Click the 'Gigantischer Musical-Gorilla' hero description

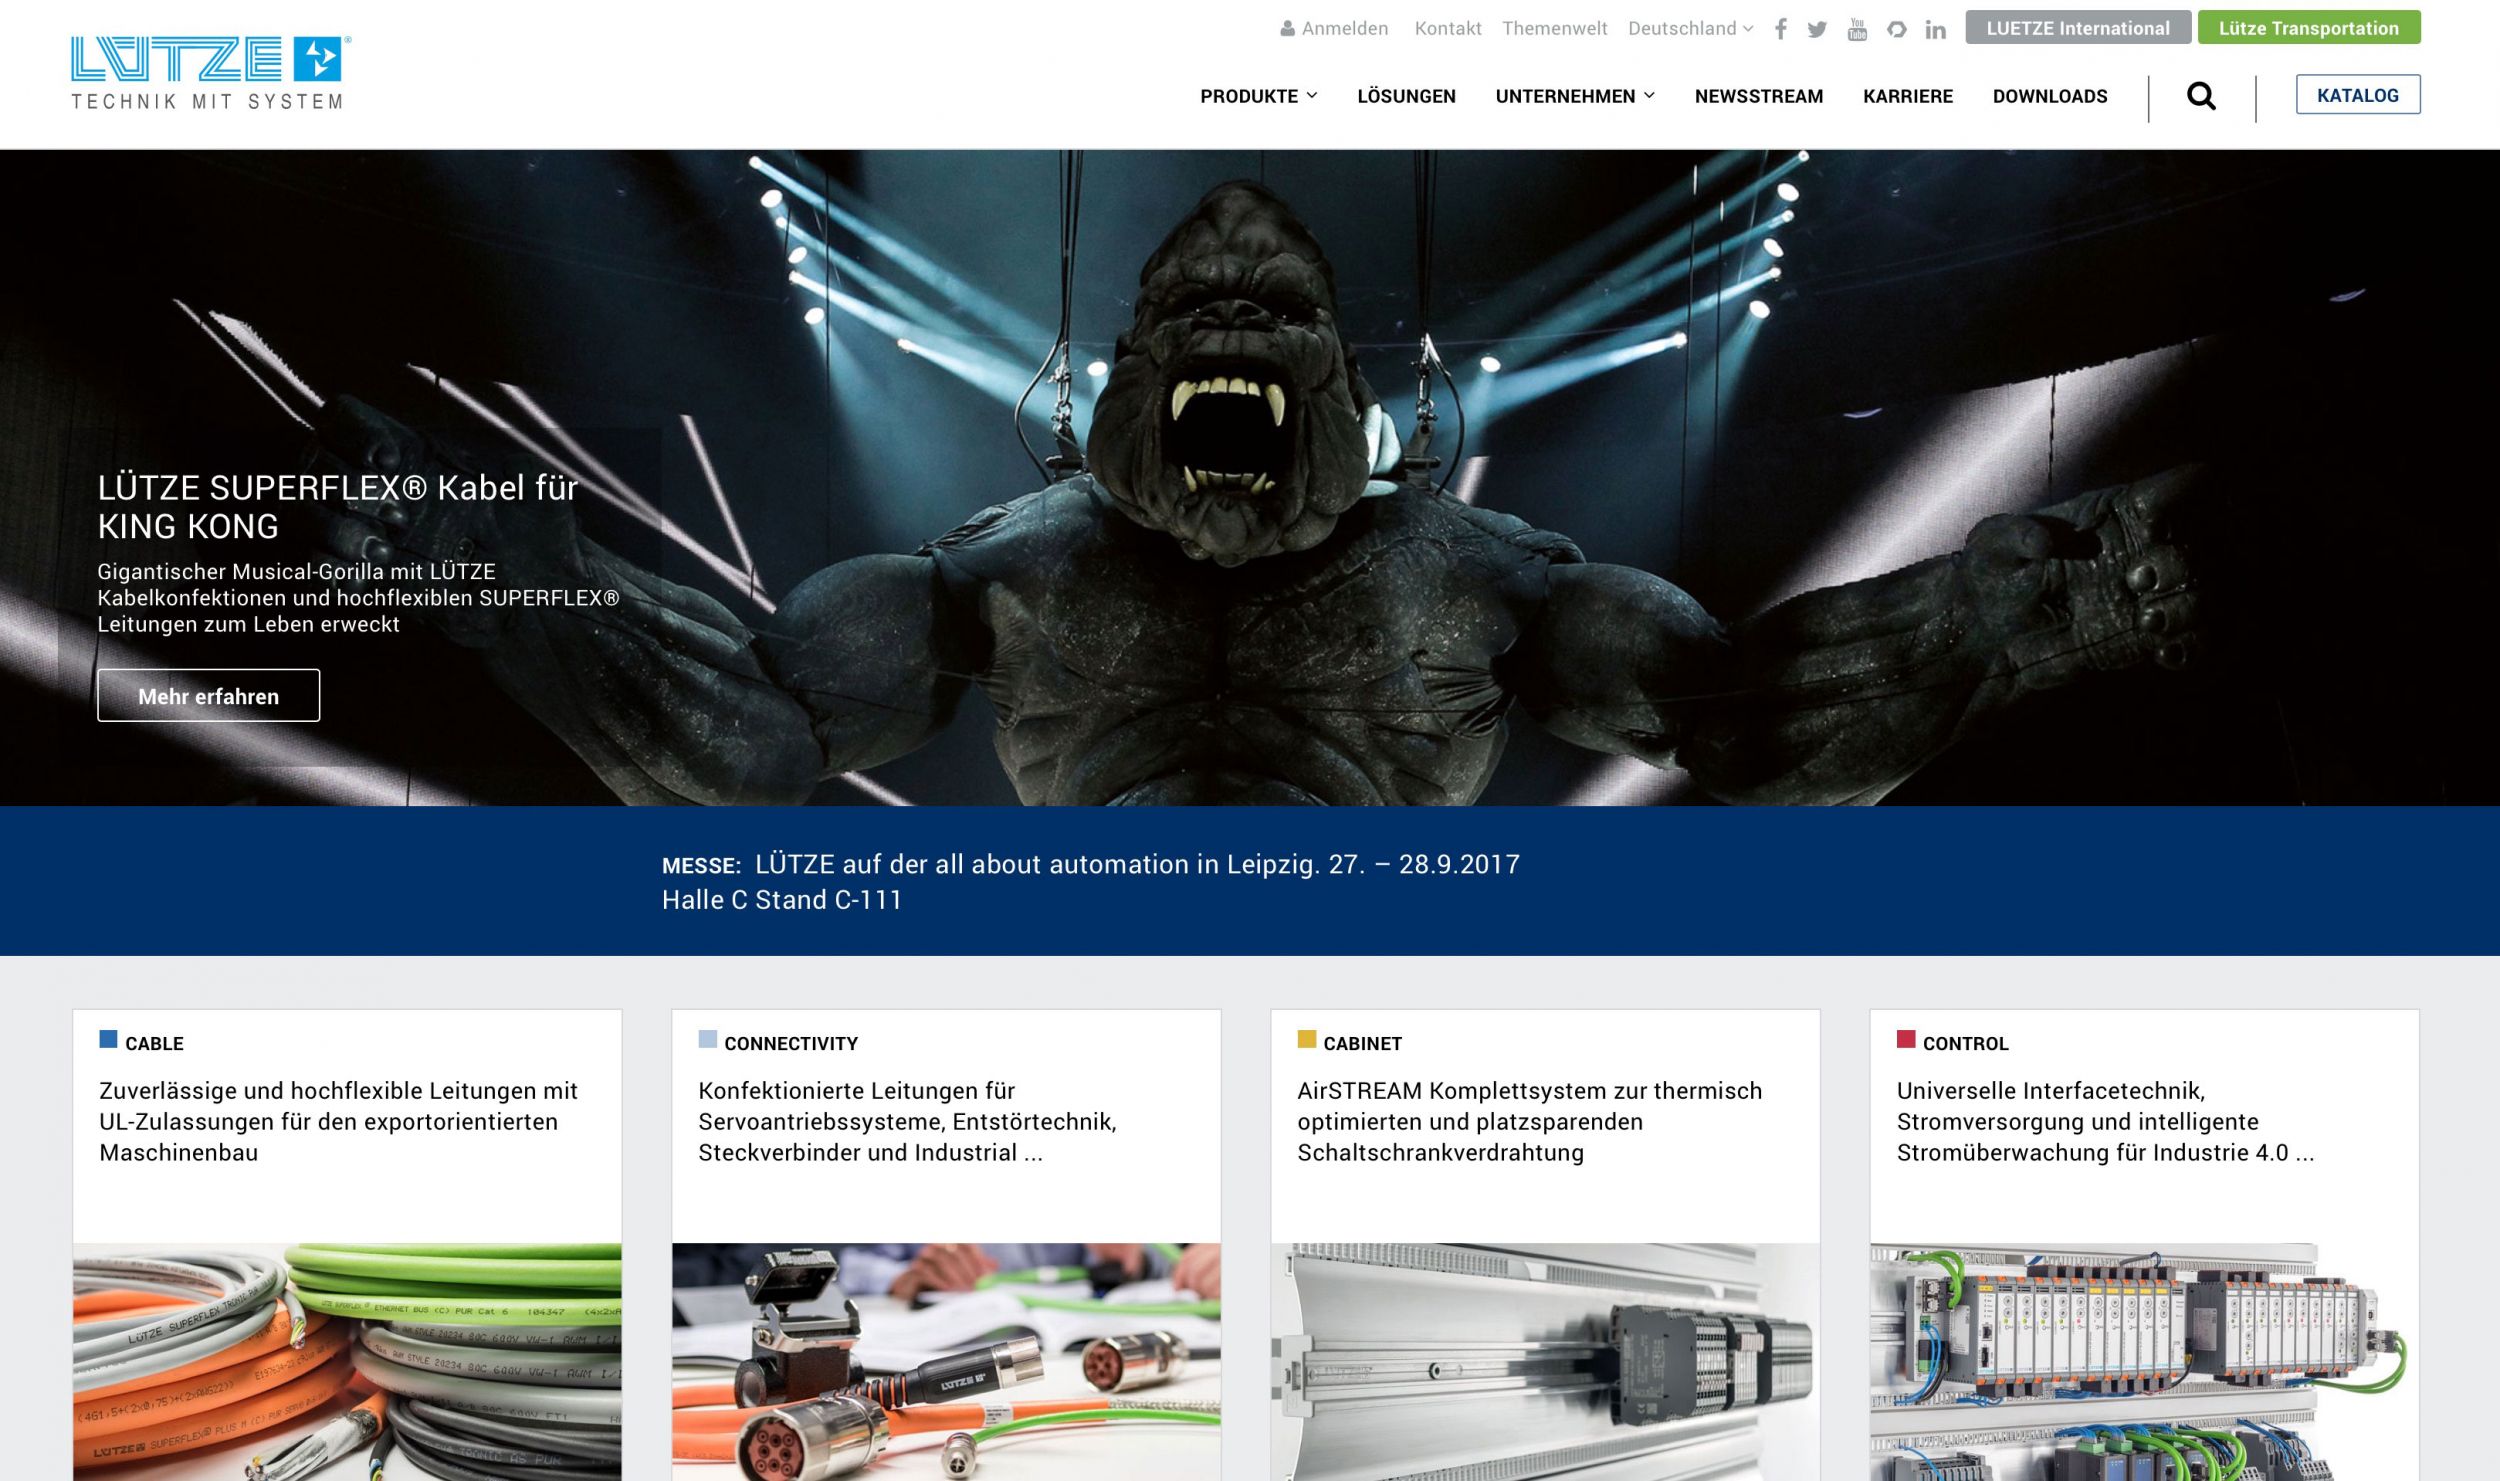coord(358,598)
